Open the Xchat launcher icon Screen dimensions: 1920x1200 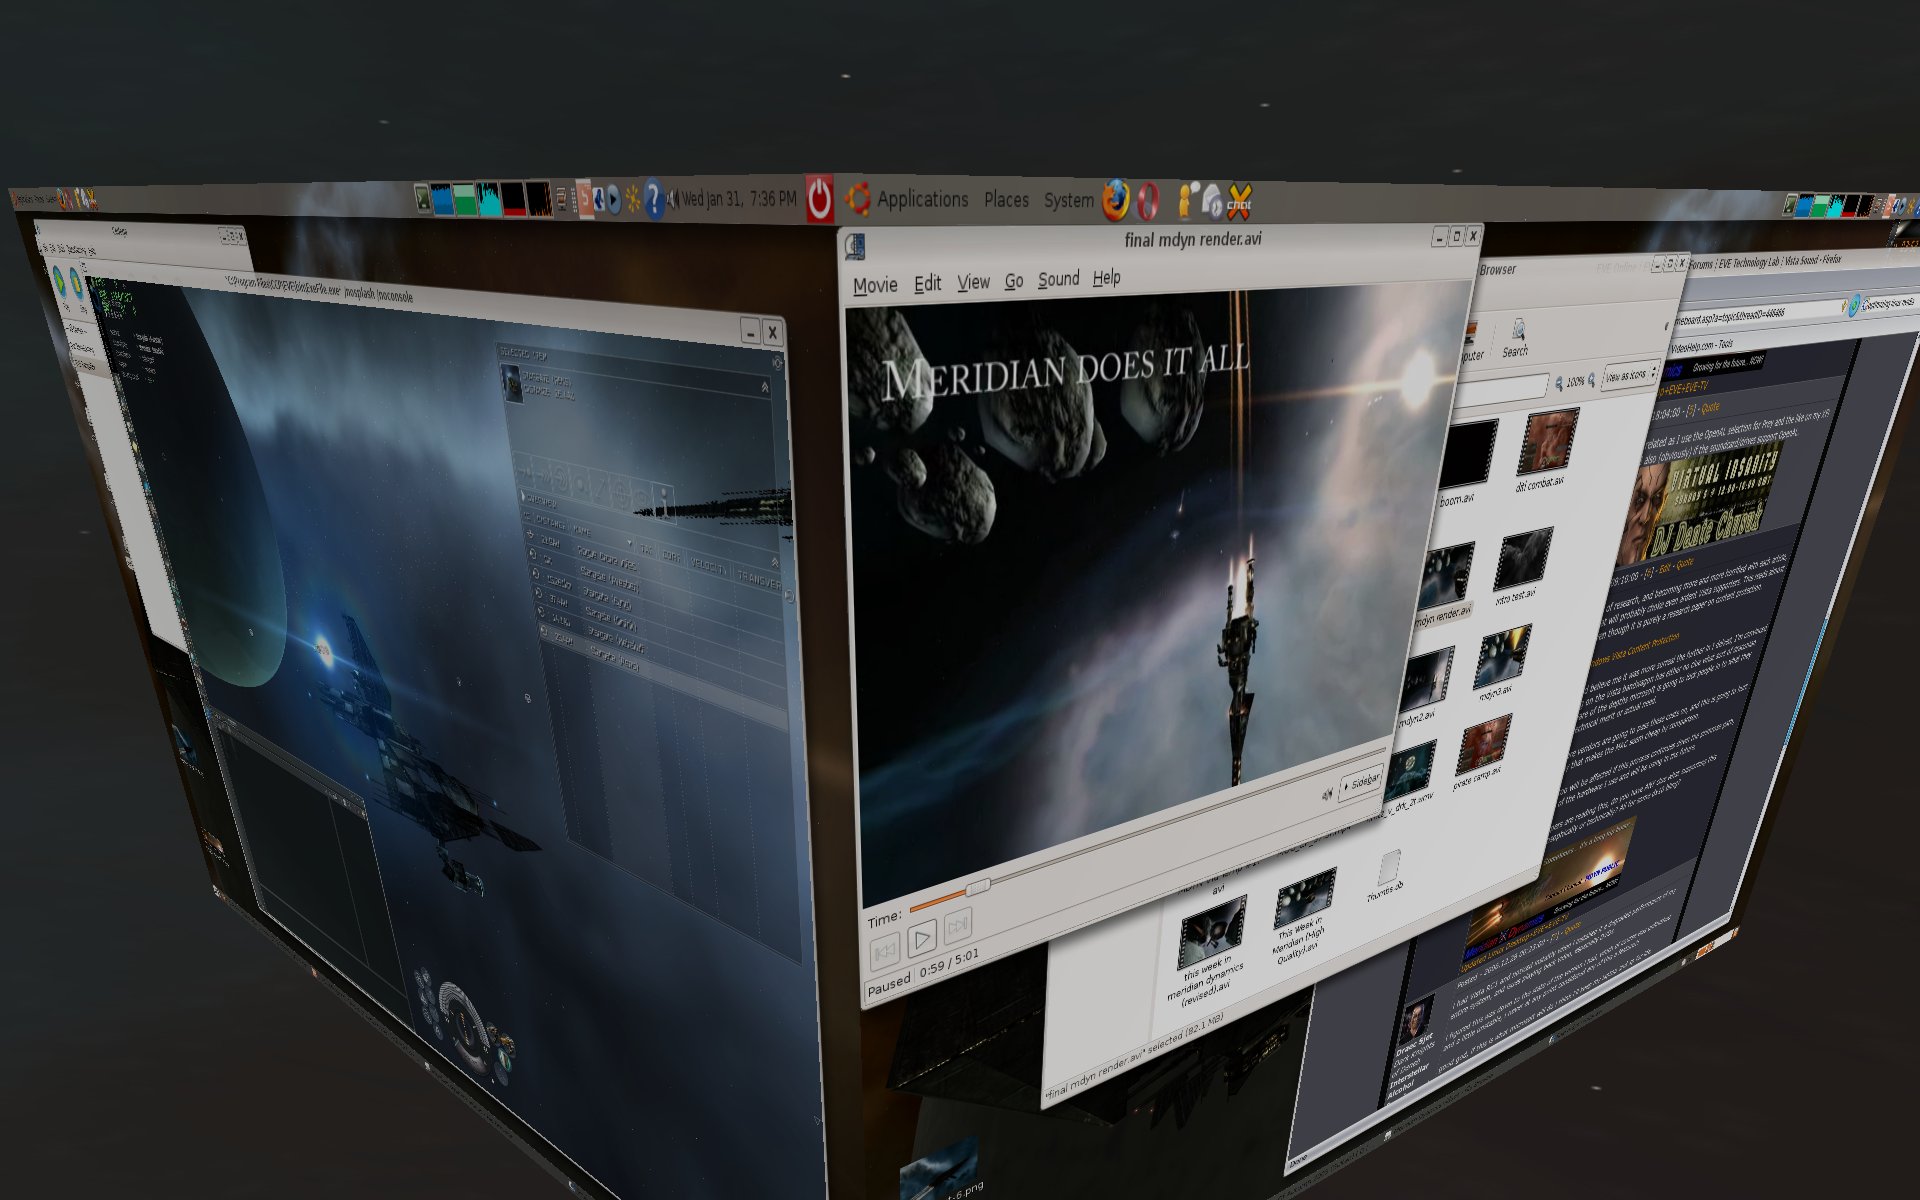click(x=1239, y=202)
